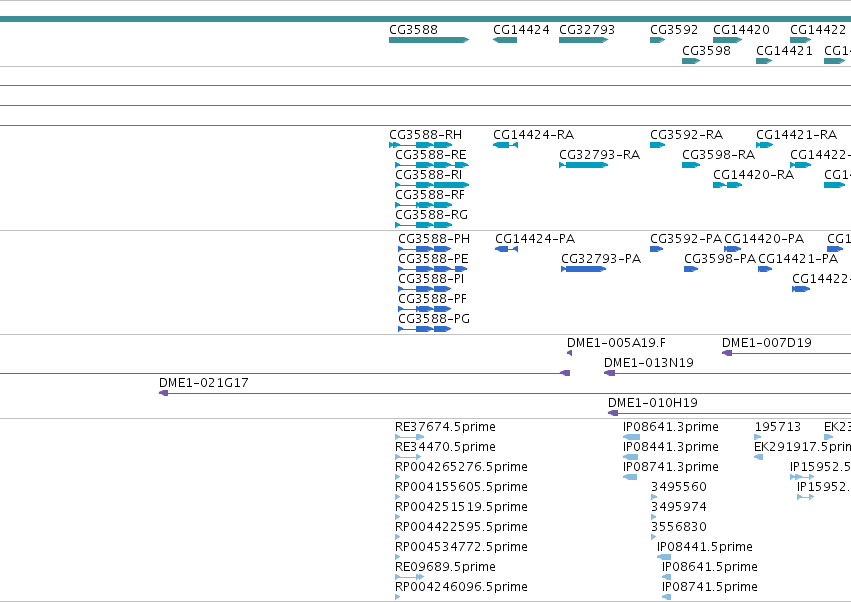851x602 pixels.
Task: Click EST IP08641.3prime
Action: point(631,437)
